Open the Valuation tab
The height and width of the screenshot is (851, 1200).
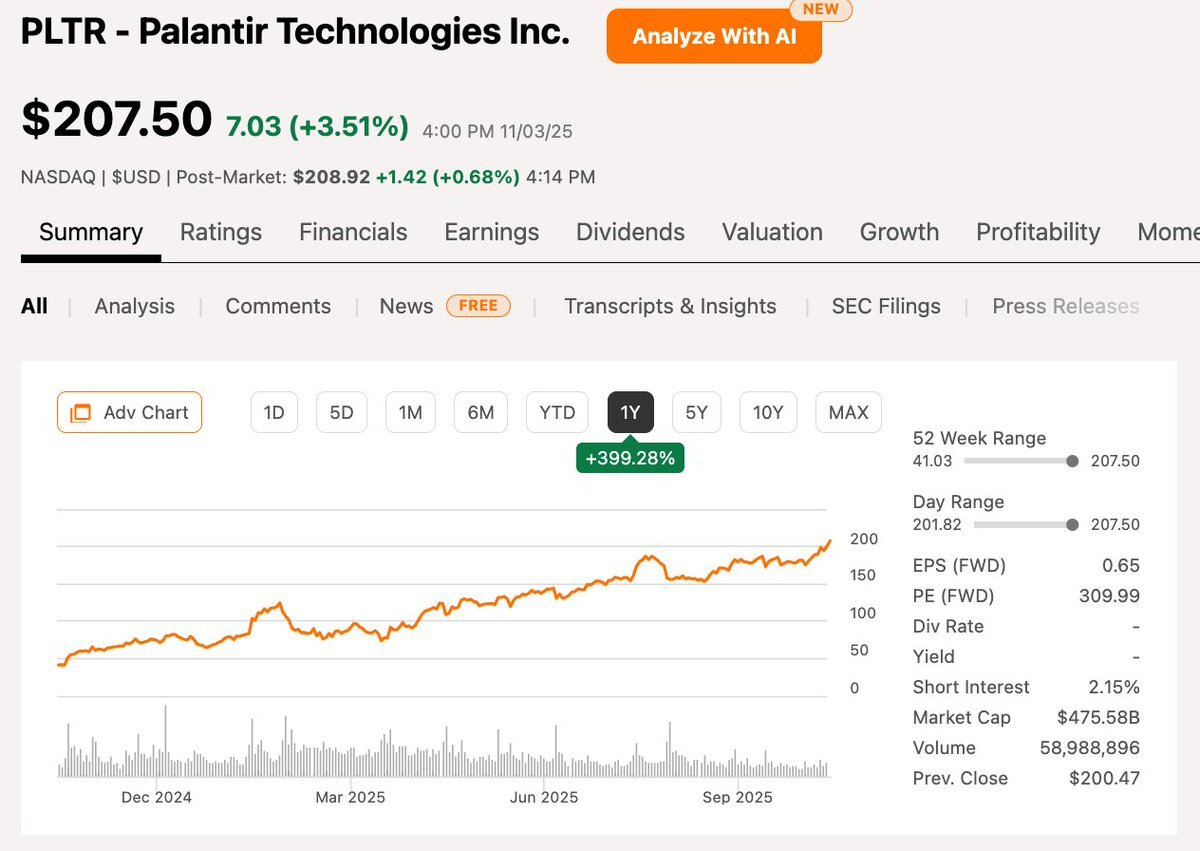[772, 232]
